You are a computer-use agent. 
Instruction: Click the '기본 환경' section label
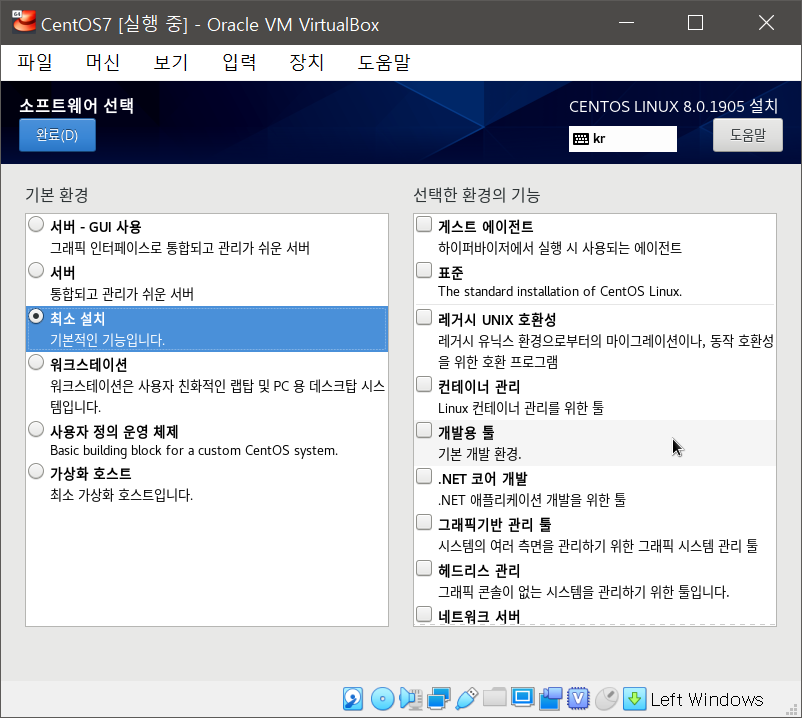click(x=57, y=195)
